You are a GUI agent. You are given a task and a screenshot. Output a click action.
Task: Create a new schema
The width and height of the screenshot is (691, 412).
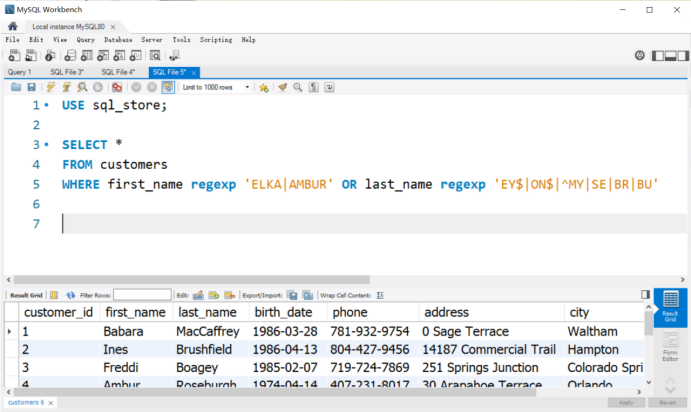coord(70,56)
